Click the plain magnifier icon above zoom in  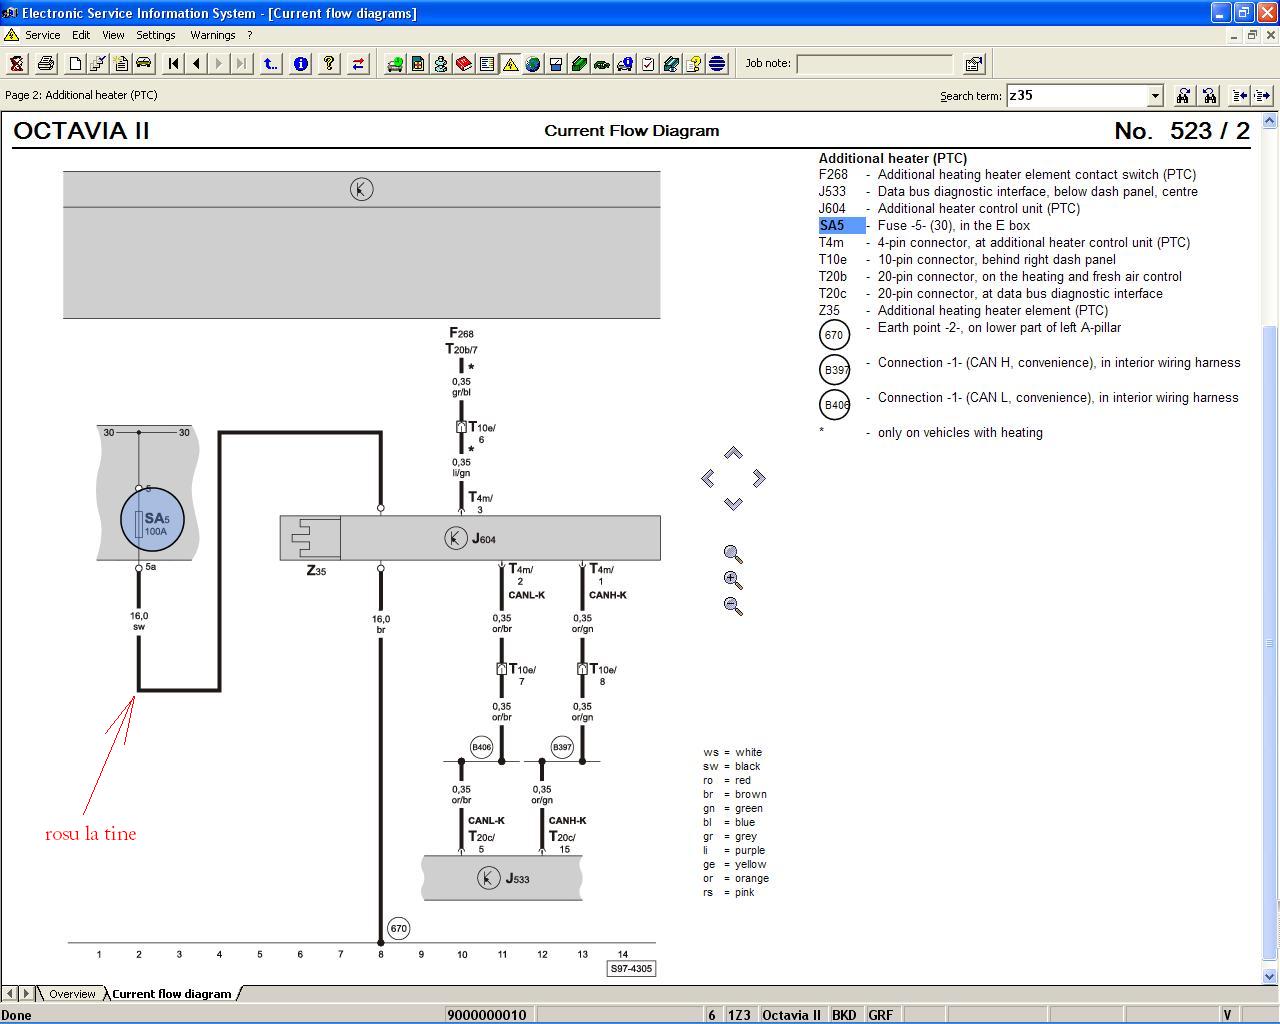[733, 554]
